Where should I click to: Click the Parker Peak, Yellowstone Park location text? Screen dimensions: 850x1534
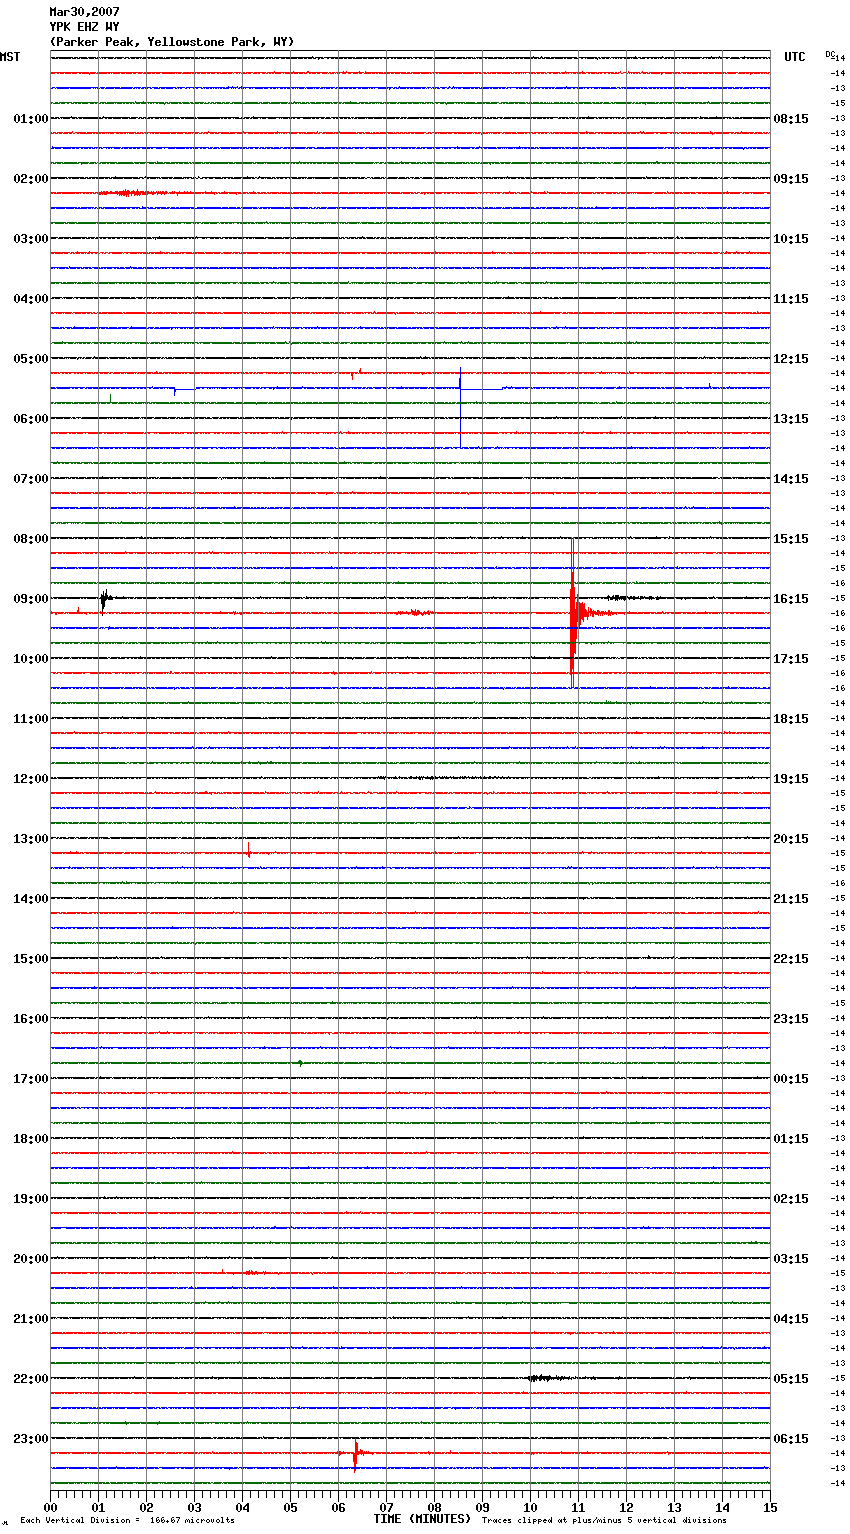coord(172,42)
